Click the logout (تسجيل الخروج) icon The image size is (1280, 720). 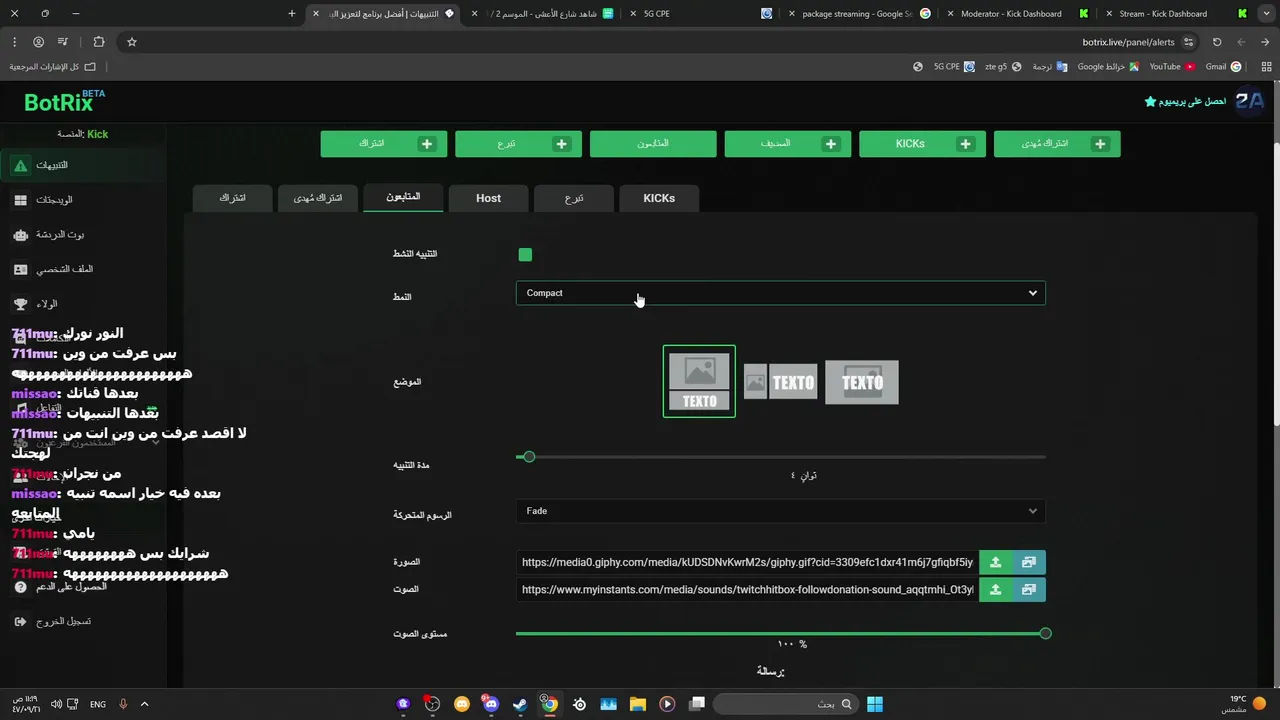(x=20, y=622)
